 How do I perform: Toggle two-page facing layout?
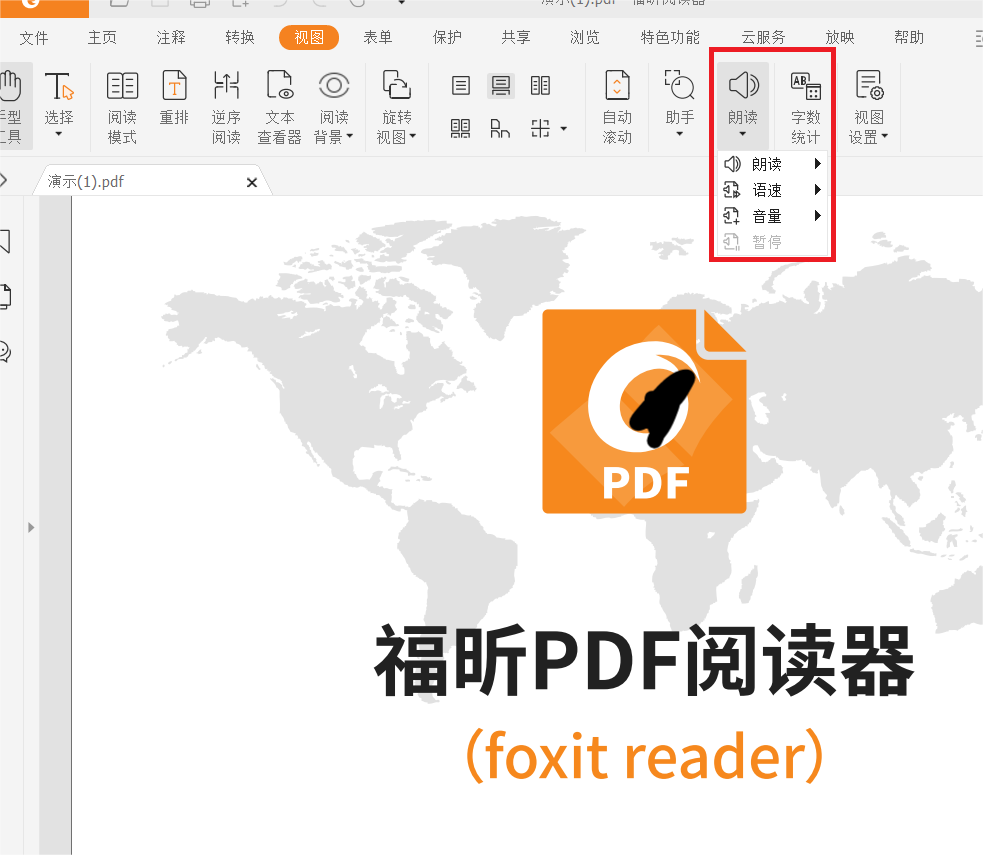tap(540, 85)
